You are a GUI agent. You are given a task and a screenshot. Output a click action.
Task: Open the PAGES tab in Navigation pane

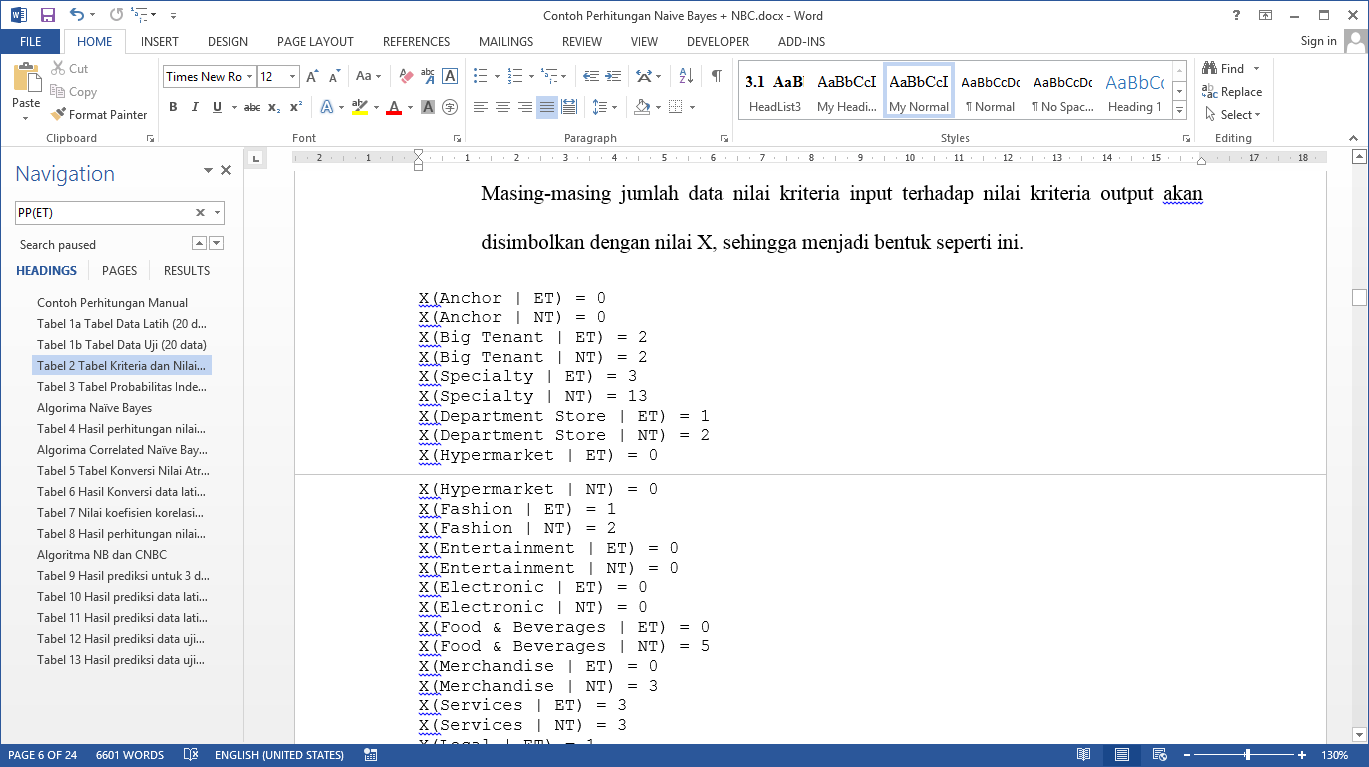pyautogui.click(x=119, y=271)
